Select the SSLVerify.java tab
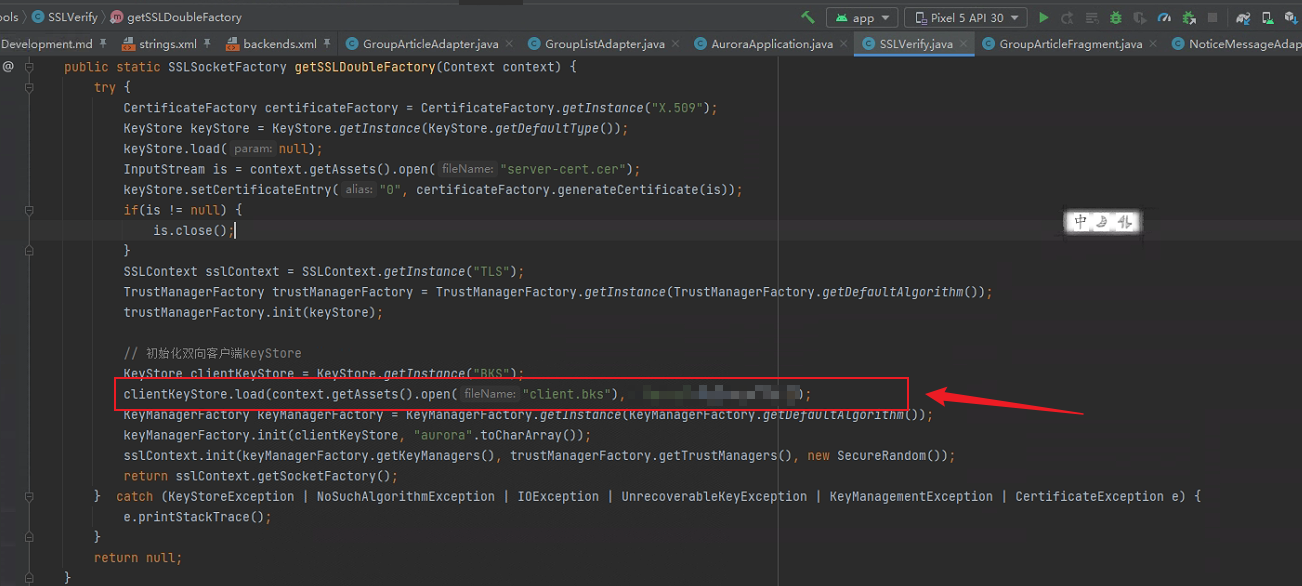 915,44
